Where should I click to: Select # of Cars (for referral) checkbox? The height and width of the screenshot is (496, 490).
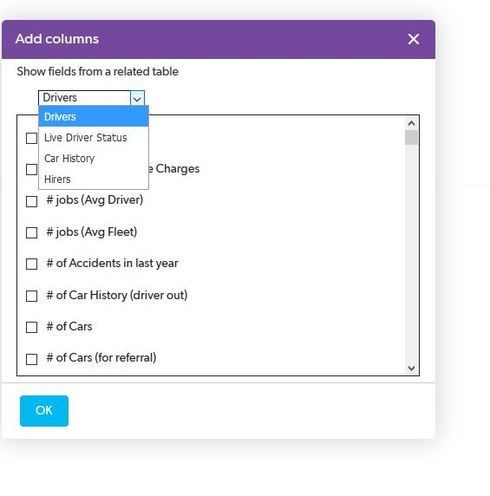click(x=32, y=359)
